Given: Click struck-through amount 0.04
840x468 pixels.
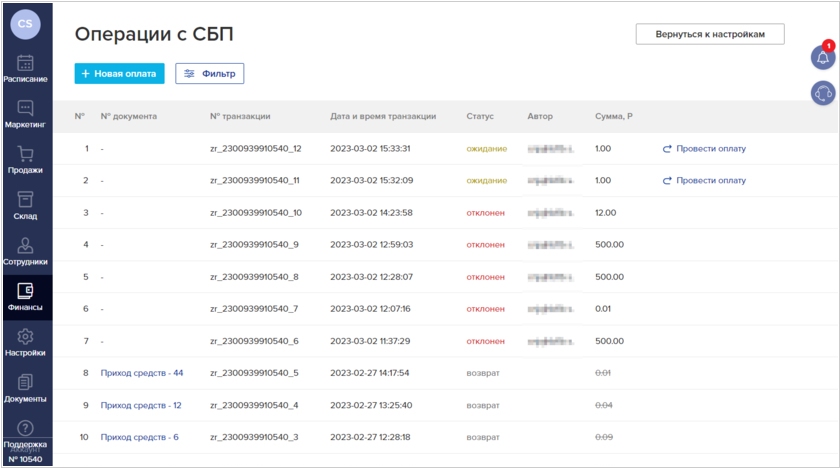Looking at the screenshot, I should (x=604, y=405).
